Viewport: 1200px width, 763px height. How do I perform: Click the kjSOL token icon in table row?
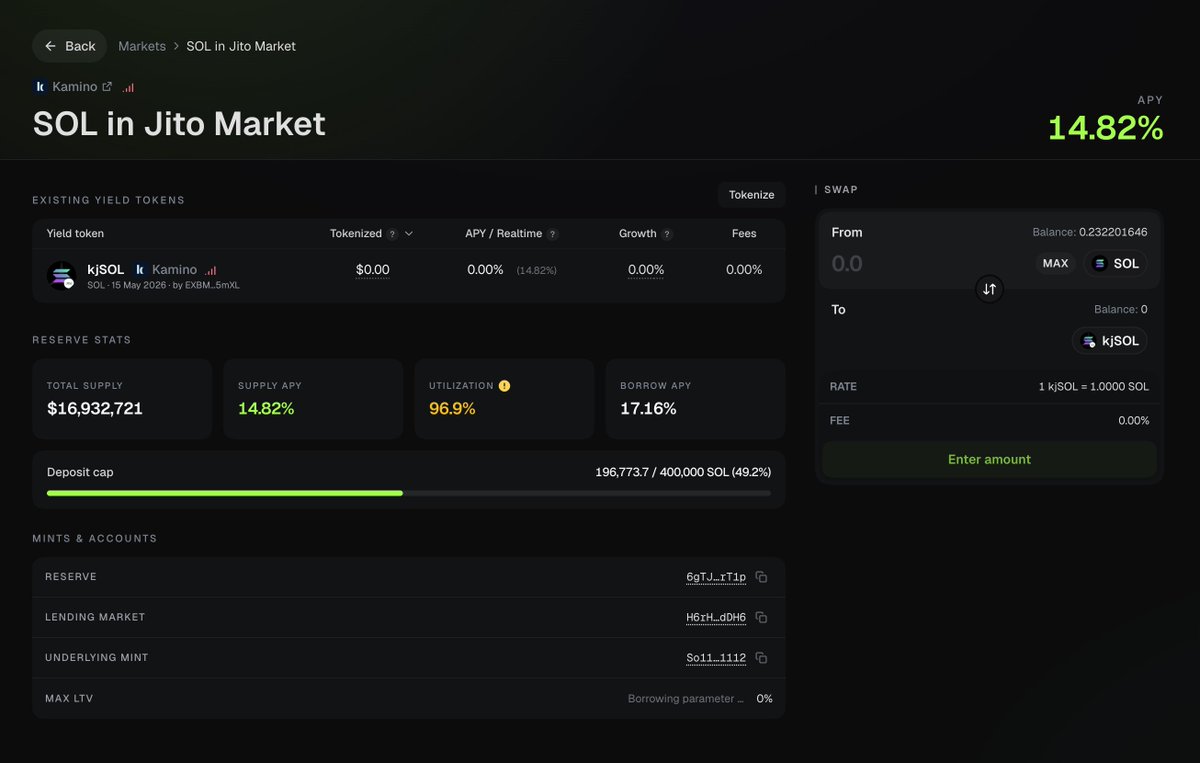tap(62, 275)
